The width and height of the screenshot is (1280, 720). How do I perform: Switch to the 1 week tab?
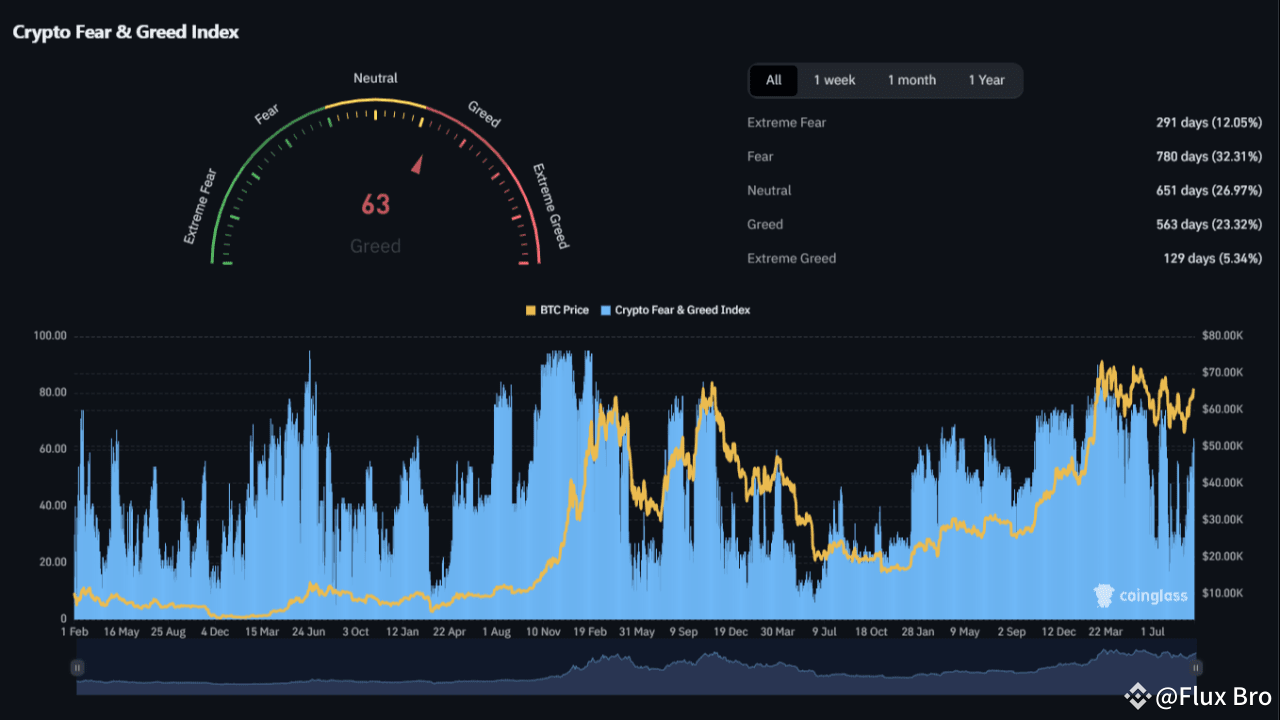pos(835,80)
